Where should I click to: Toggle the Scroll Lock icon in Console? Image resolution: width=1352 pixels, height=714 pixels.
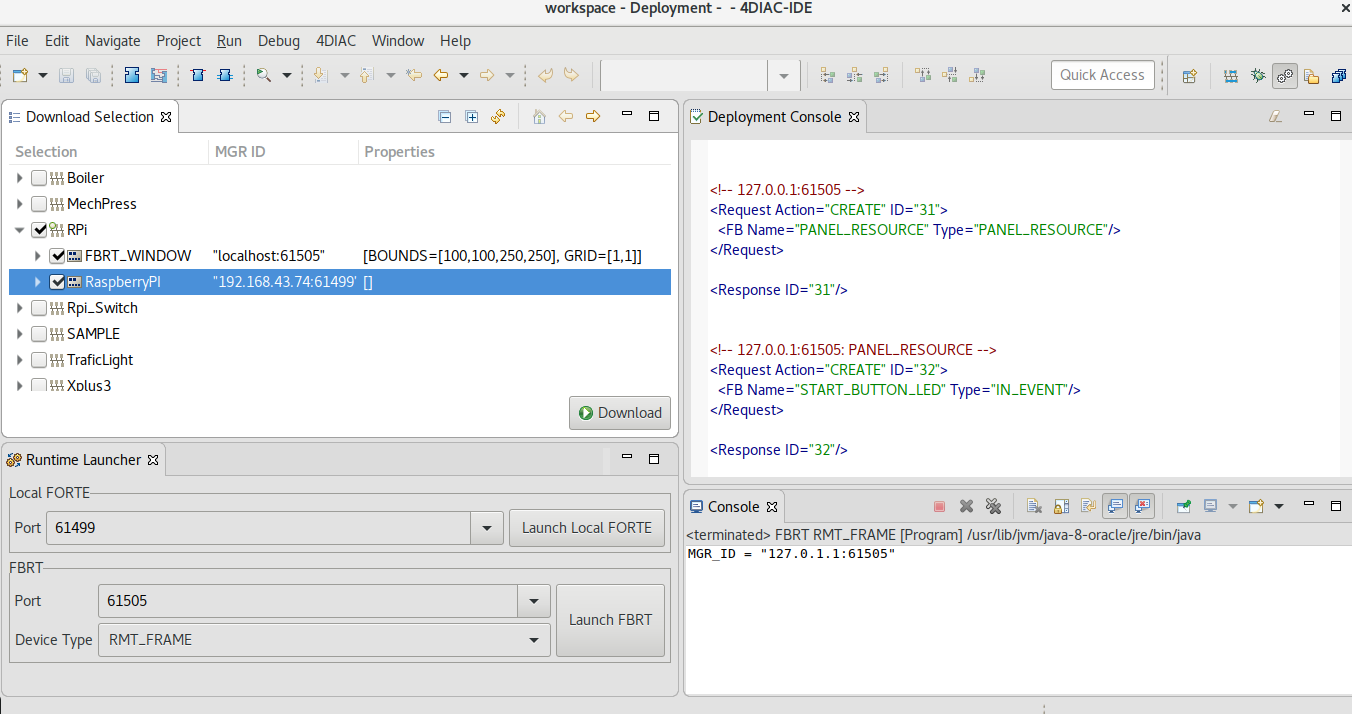click(1062, 507)
